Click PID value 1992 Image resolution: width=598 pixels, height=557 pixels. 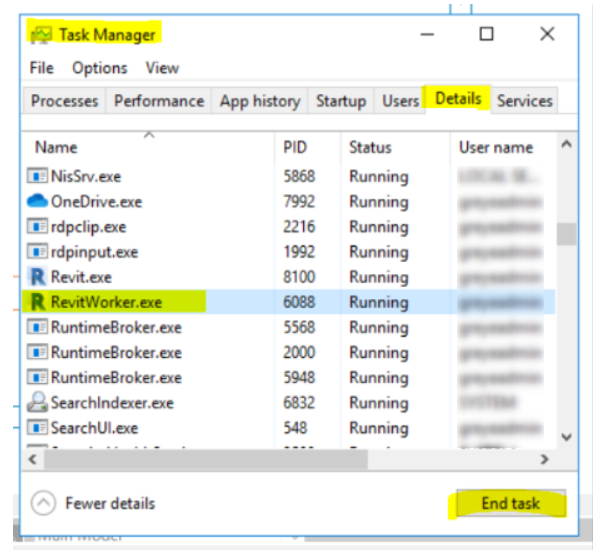[299, 252]
